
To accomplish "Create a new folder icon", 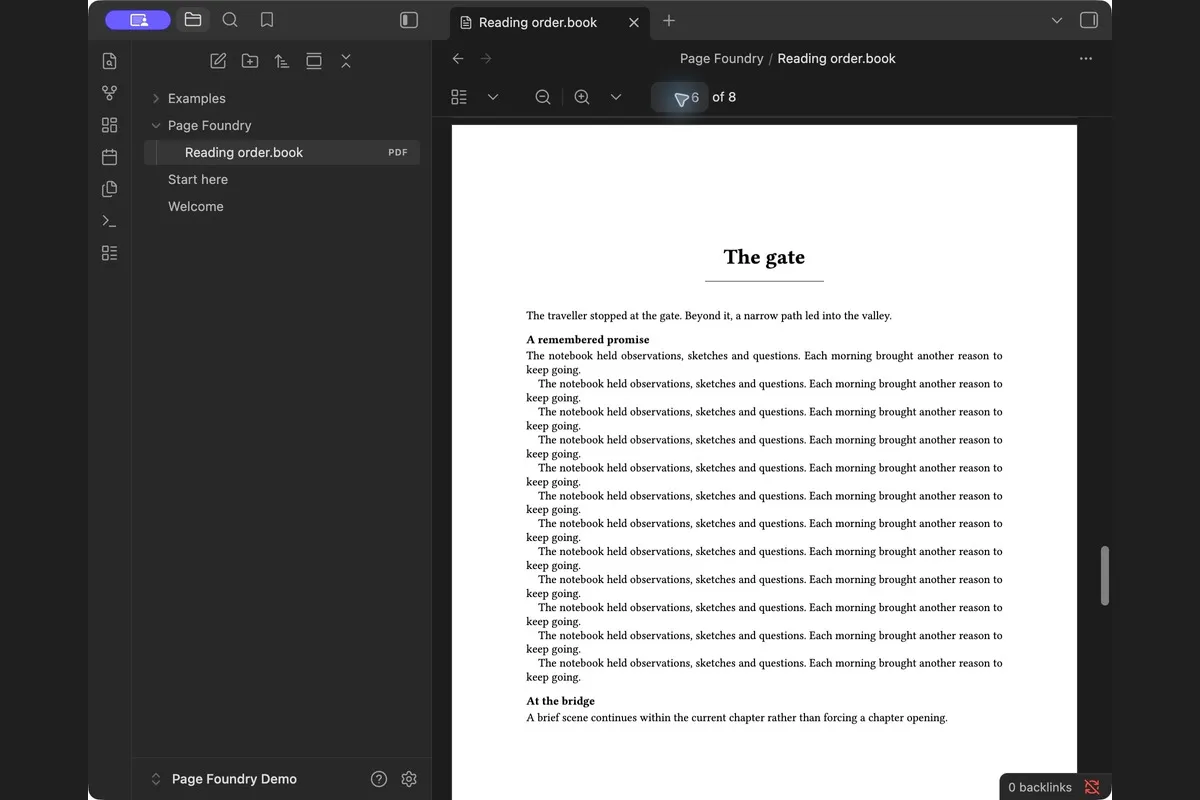I will click(250, 61).
